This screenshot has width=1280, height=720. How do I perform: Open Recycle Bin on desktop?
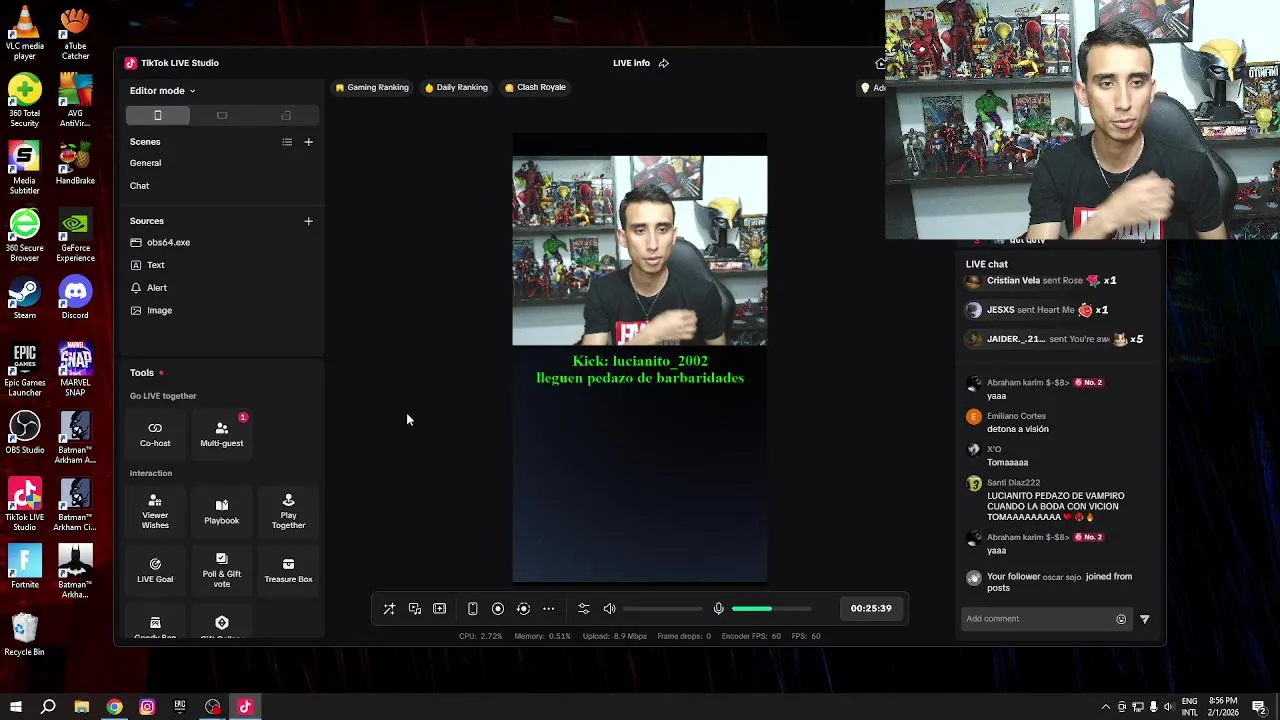24,635
